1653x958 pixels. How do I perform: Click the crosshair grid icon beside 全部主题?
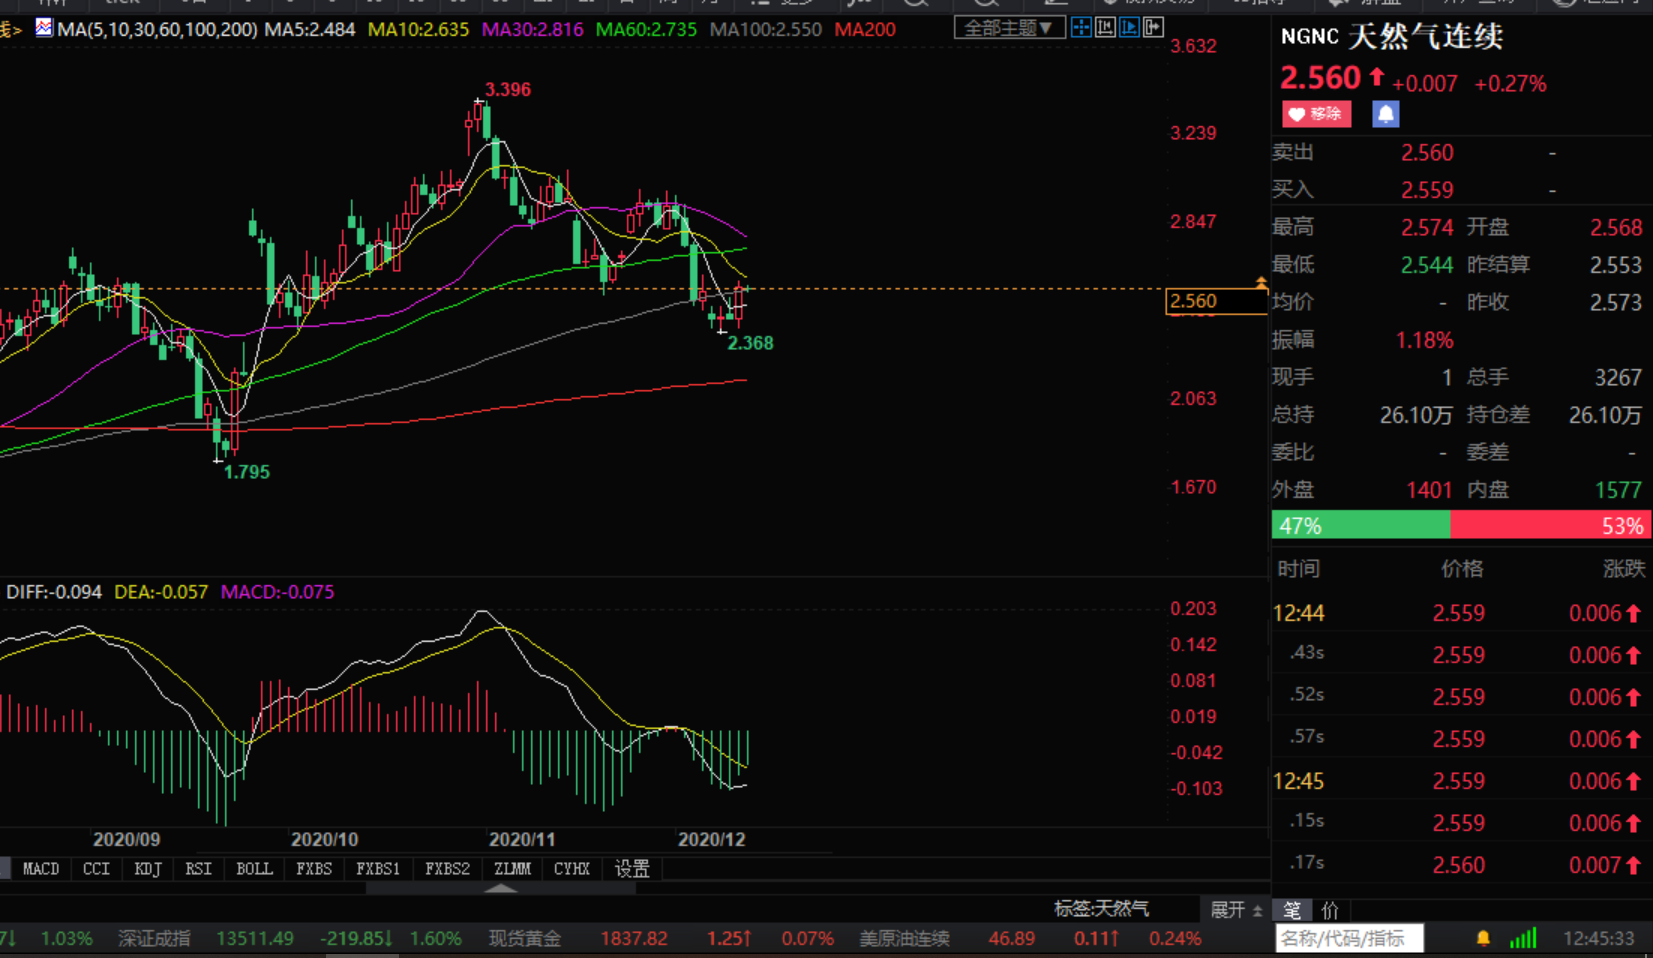[1081, 28]
